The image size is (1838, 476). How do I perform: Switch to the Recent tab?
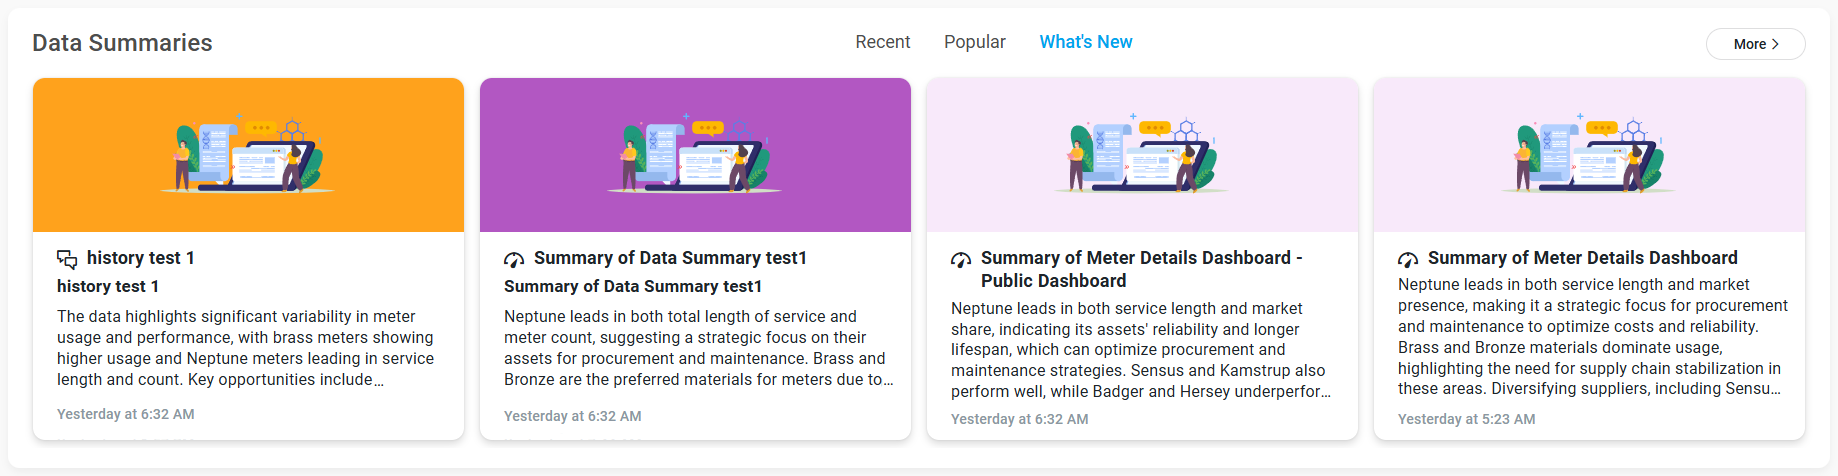click(882, 42)
